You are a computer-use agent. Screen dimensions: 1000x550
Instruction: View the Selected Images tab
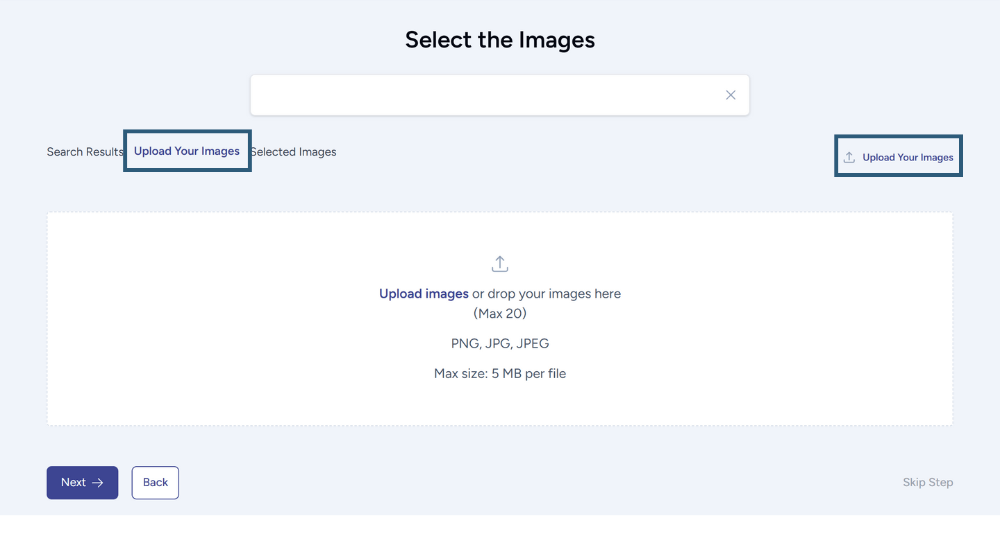(x=294, y=152)
